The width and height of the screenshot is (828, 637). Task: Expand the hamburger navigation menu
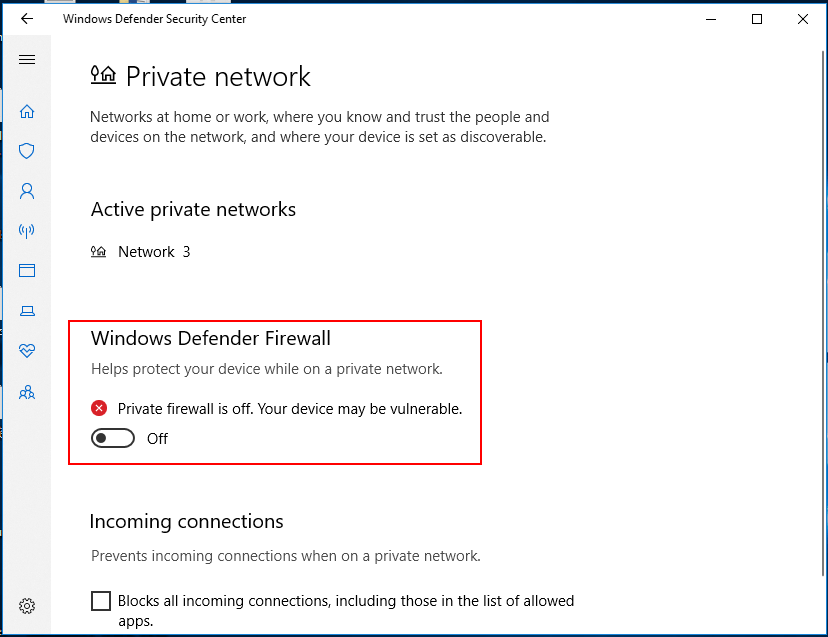tap(27, 60)
